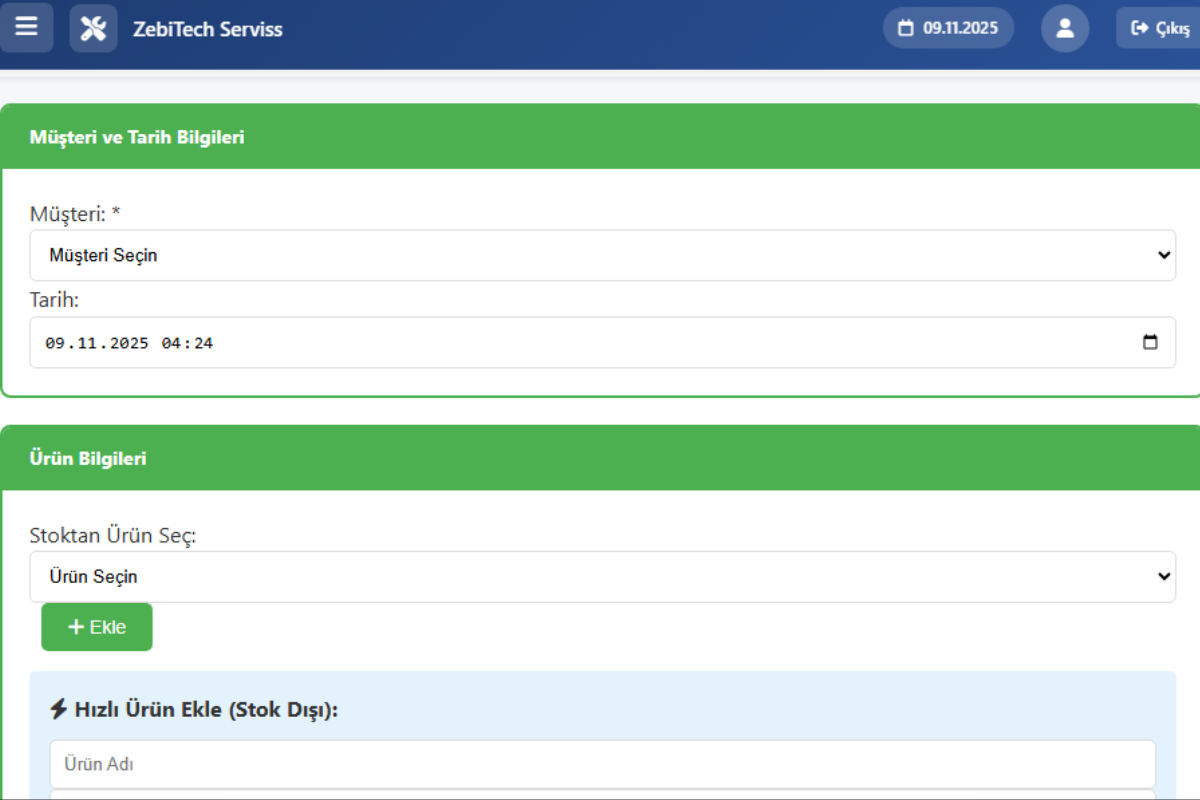Select the minutes value in Tarih field

tap(203, 343)
